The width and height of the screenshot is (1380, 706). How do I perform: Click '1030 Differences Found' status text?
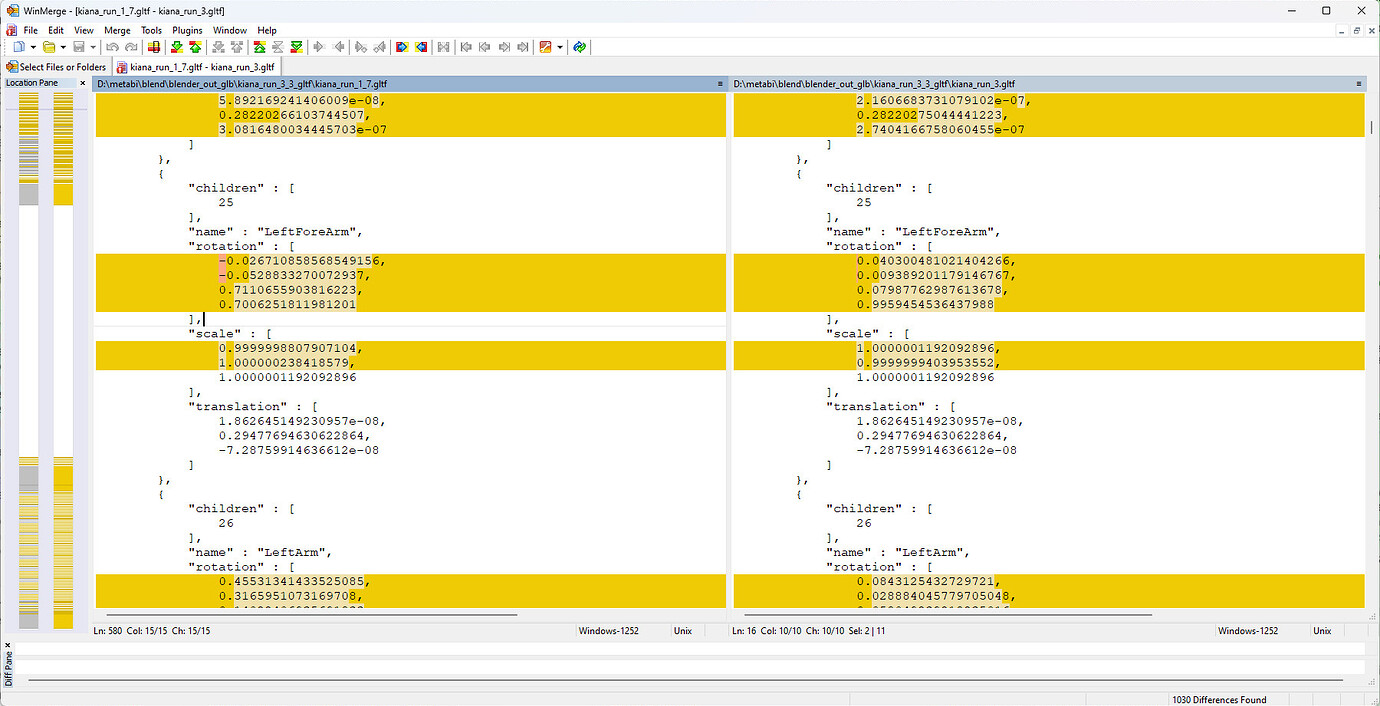[x=1219, y=700]
